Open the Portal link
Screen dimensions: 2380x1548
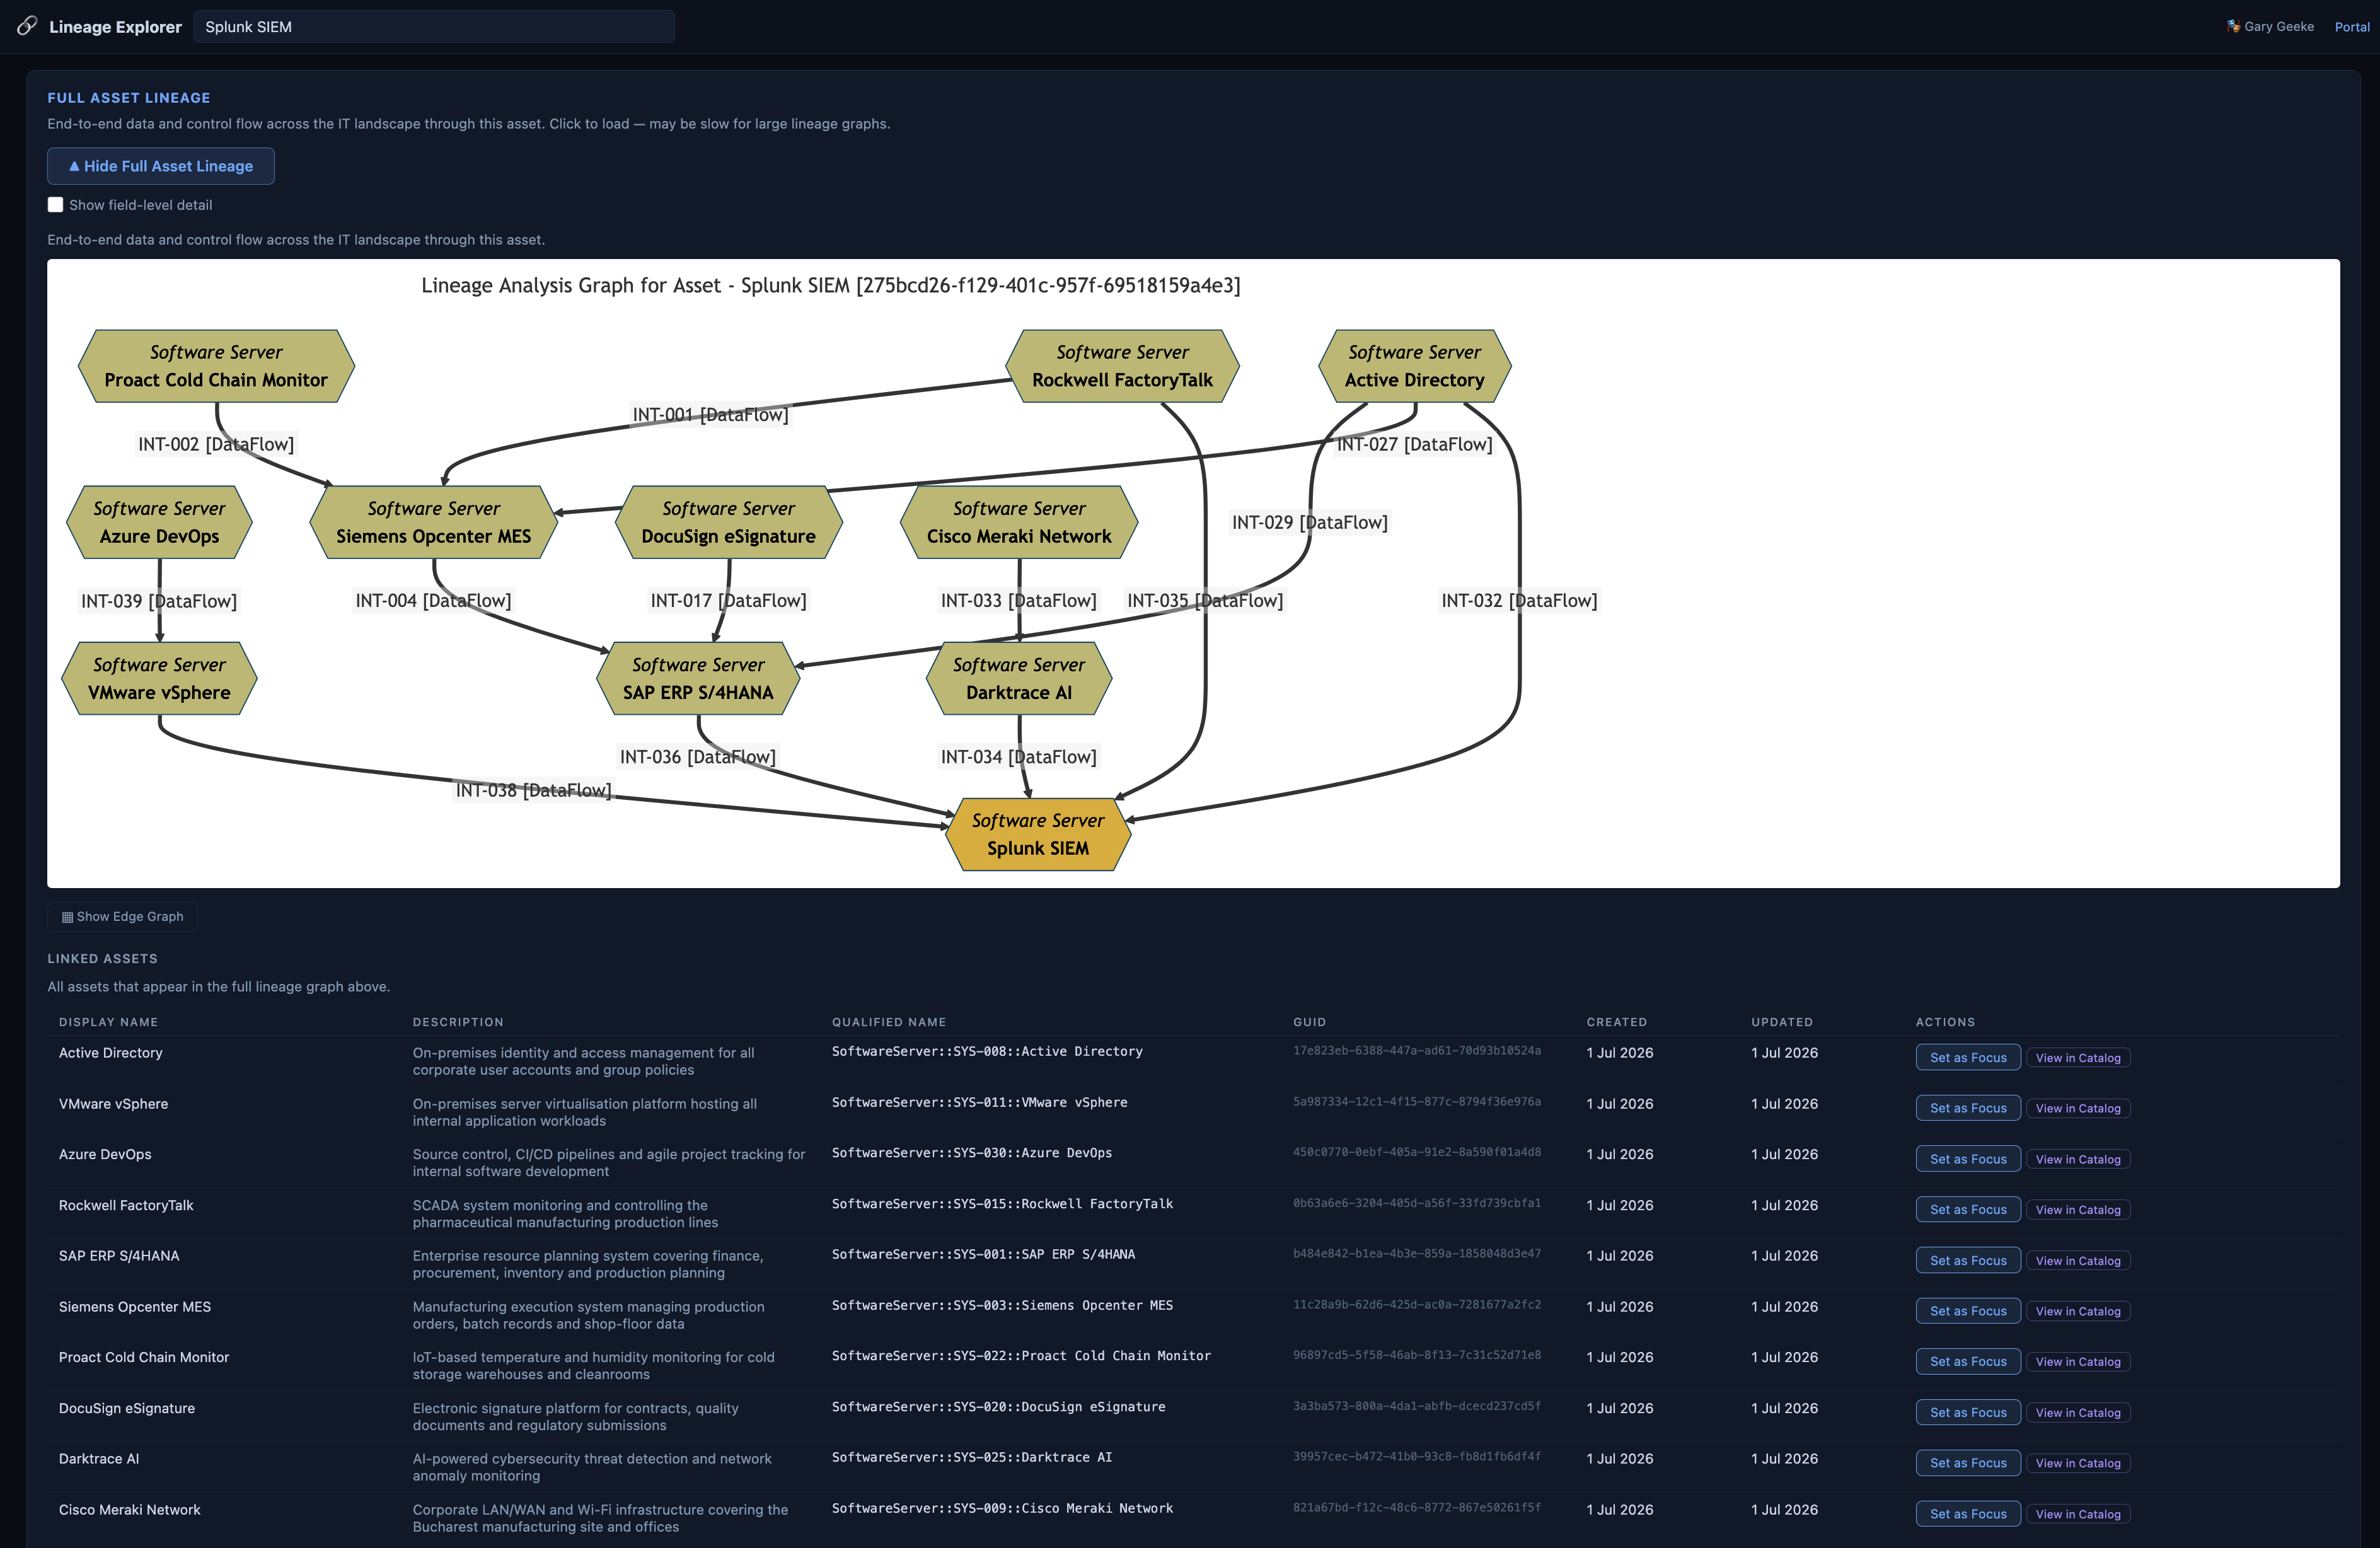pyautogui.click(x=2351, y=27)
